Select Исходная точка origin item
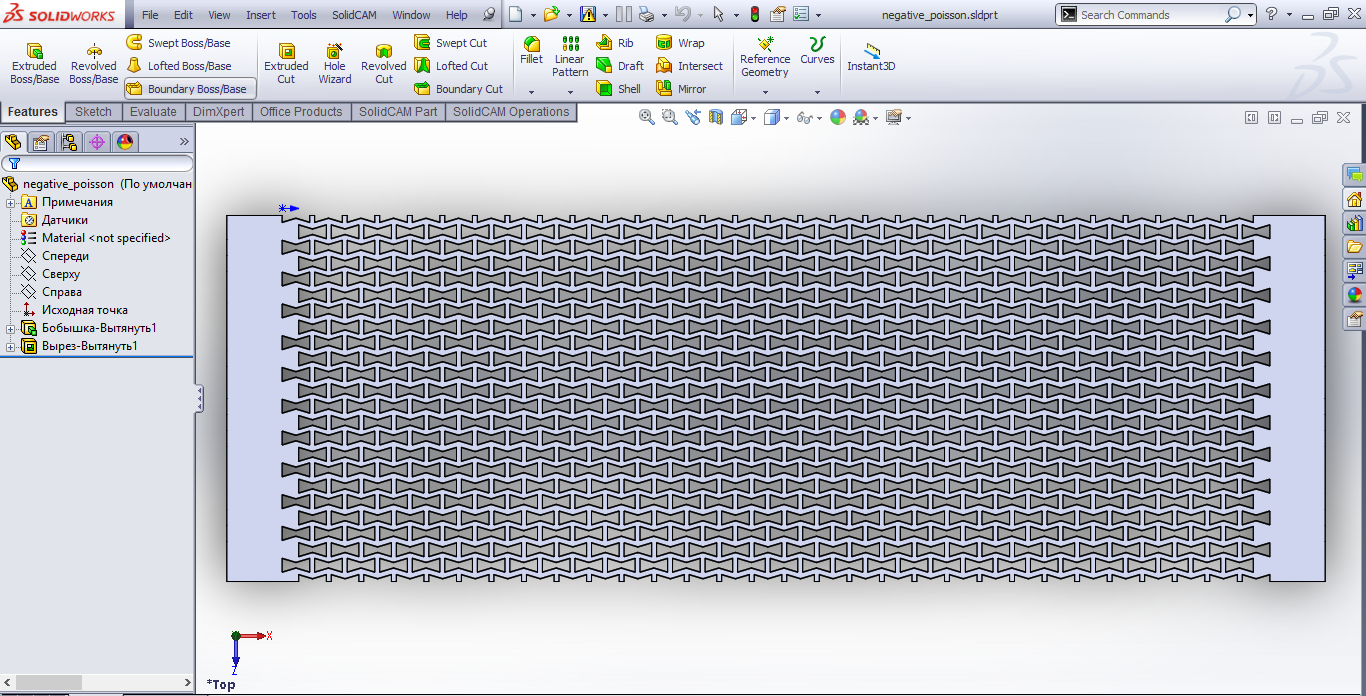The height and width of the screenshot is (696, 1366). pos(85,310)
